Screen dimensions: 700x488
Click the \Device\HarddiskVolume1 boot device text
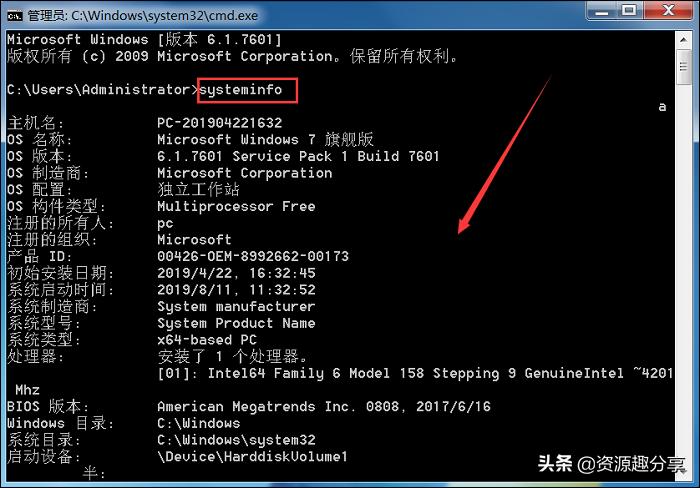pyautogui.click(x=252, y=457)
